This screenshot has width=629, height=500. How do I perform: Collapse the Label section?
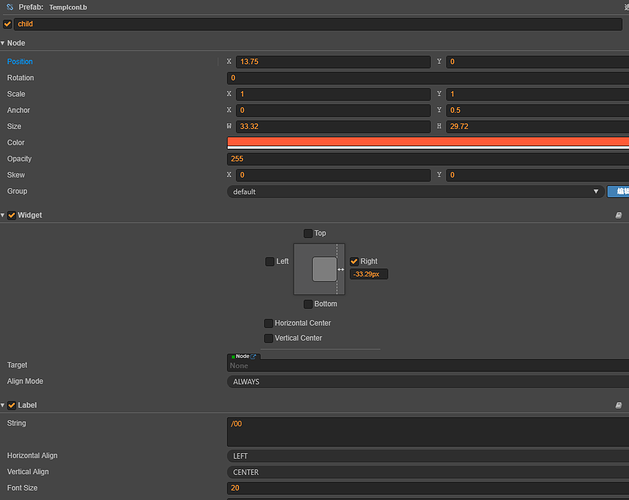tap(3, 405)
